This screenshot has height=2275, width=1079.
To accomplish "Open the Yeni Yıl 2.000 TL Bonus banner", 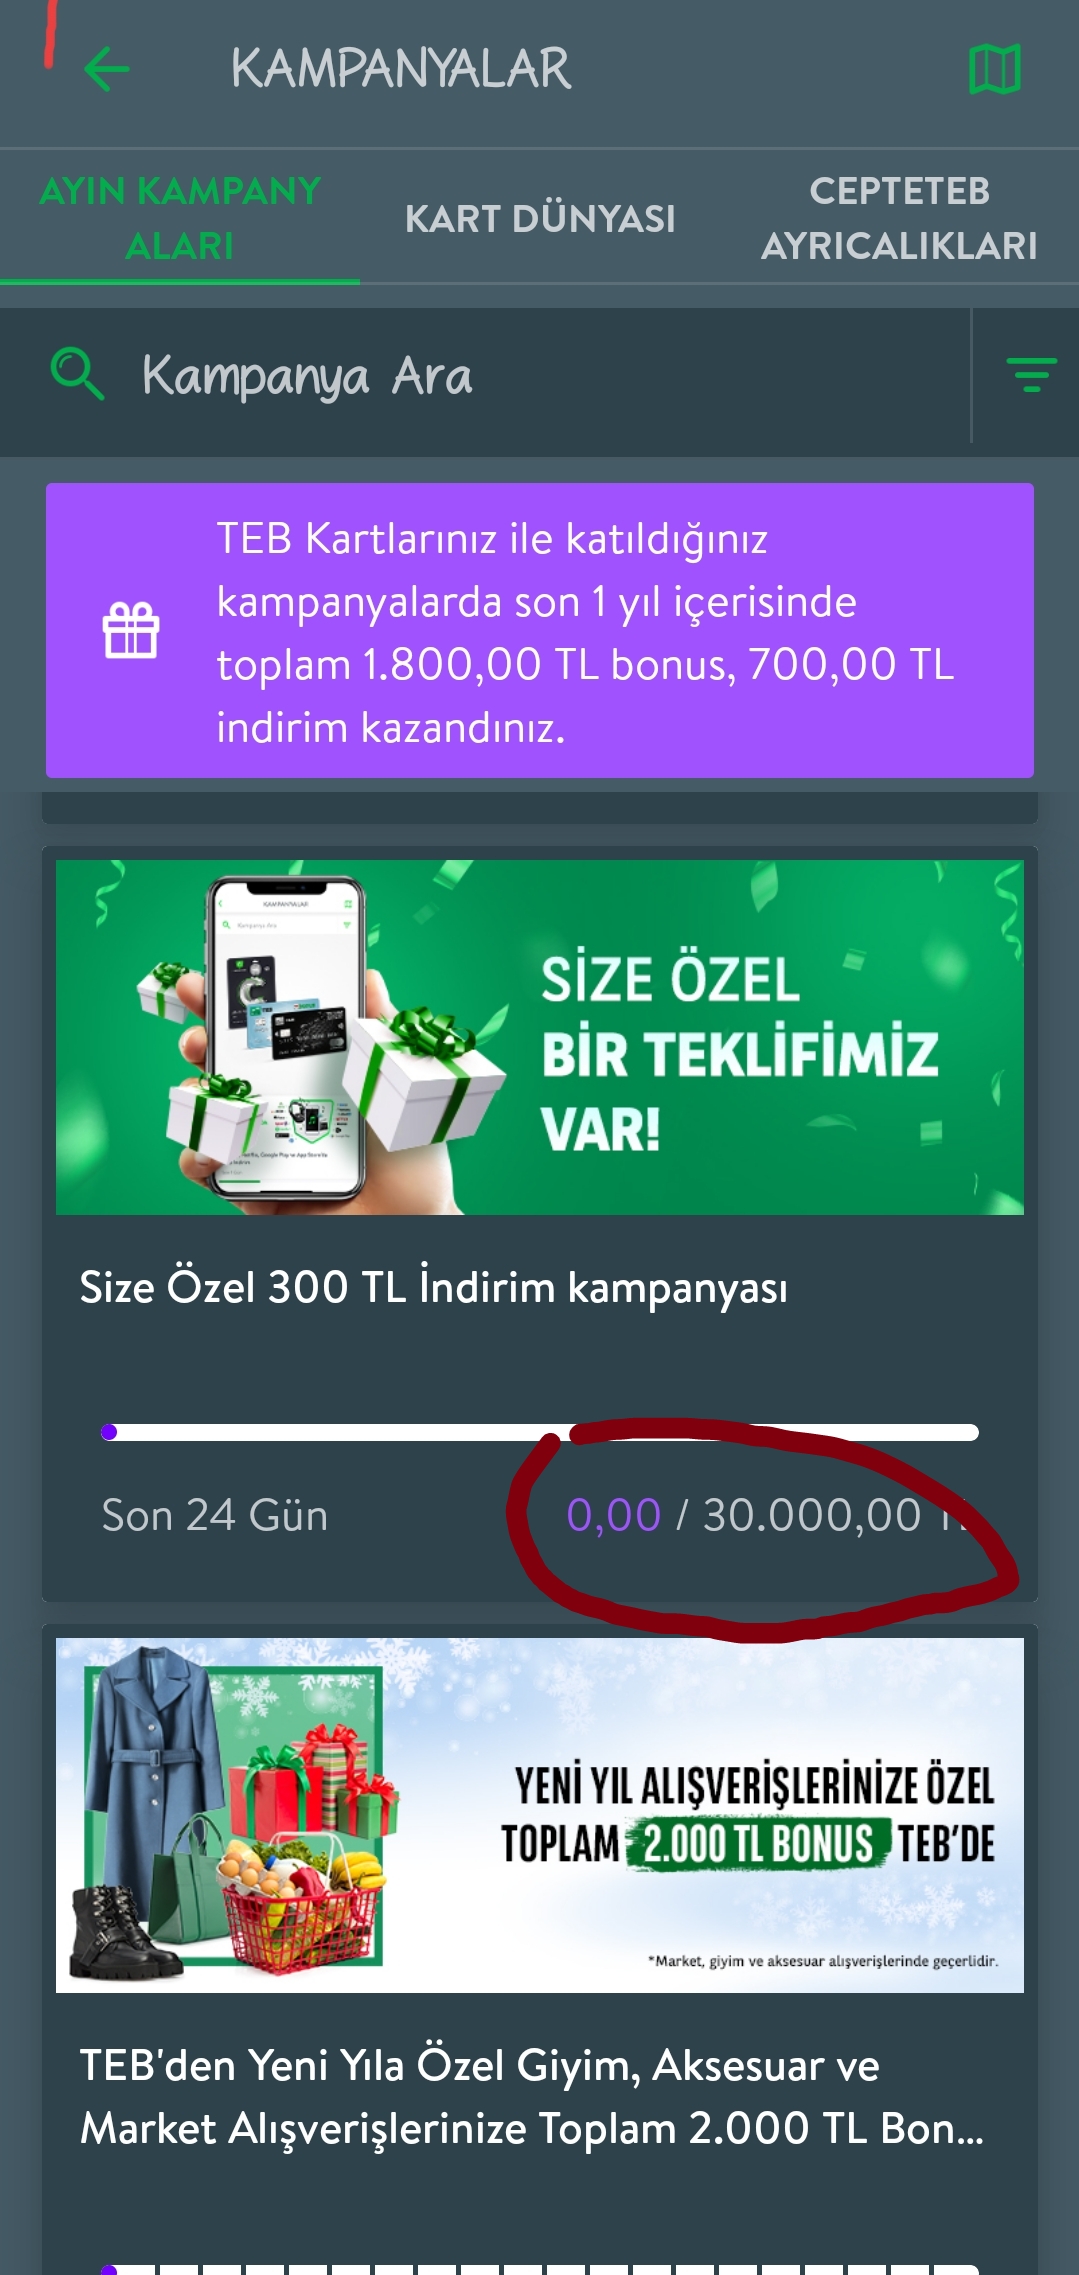I will (x=540, y=1815).
